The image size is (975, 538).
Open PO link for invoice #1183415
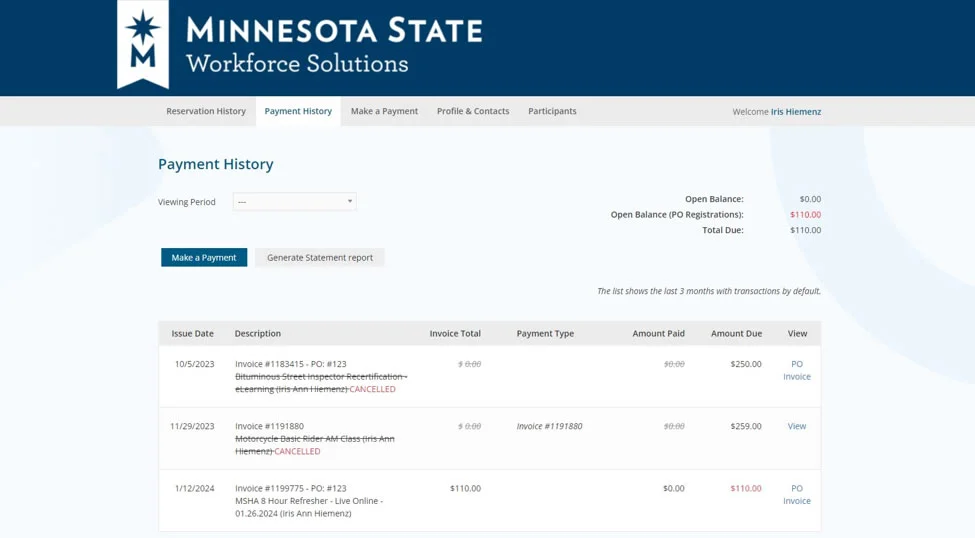point(797,364)
